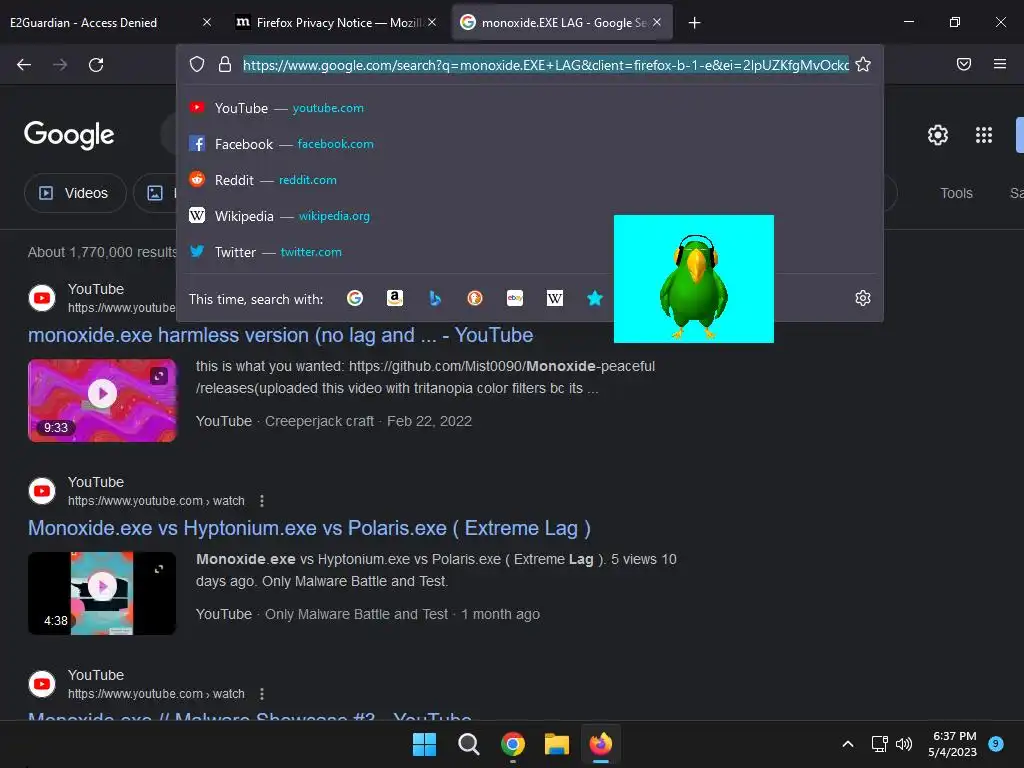1024x768 pixels.
Task: Choose Wikipedia suggestion in URL dropdown
Action: [530, 216]
